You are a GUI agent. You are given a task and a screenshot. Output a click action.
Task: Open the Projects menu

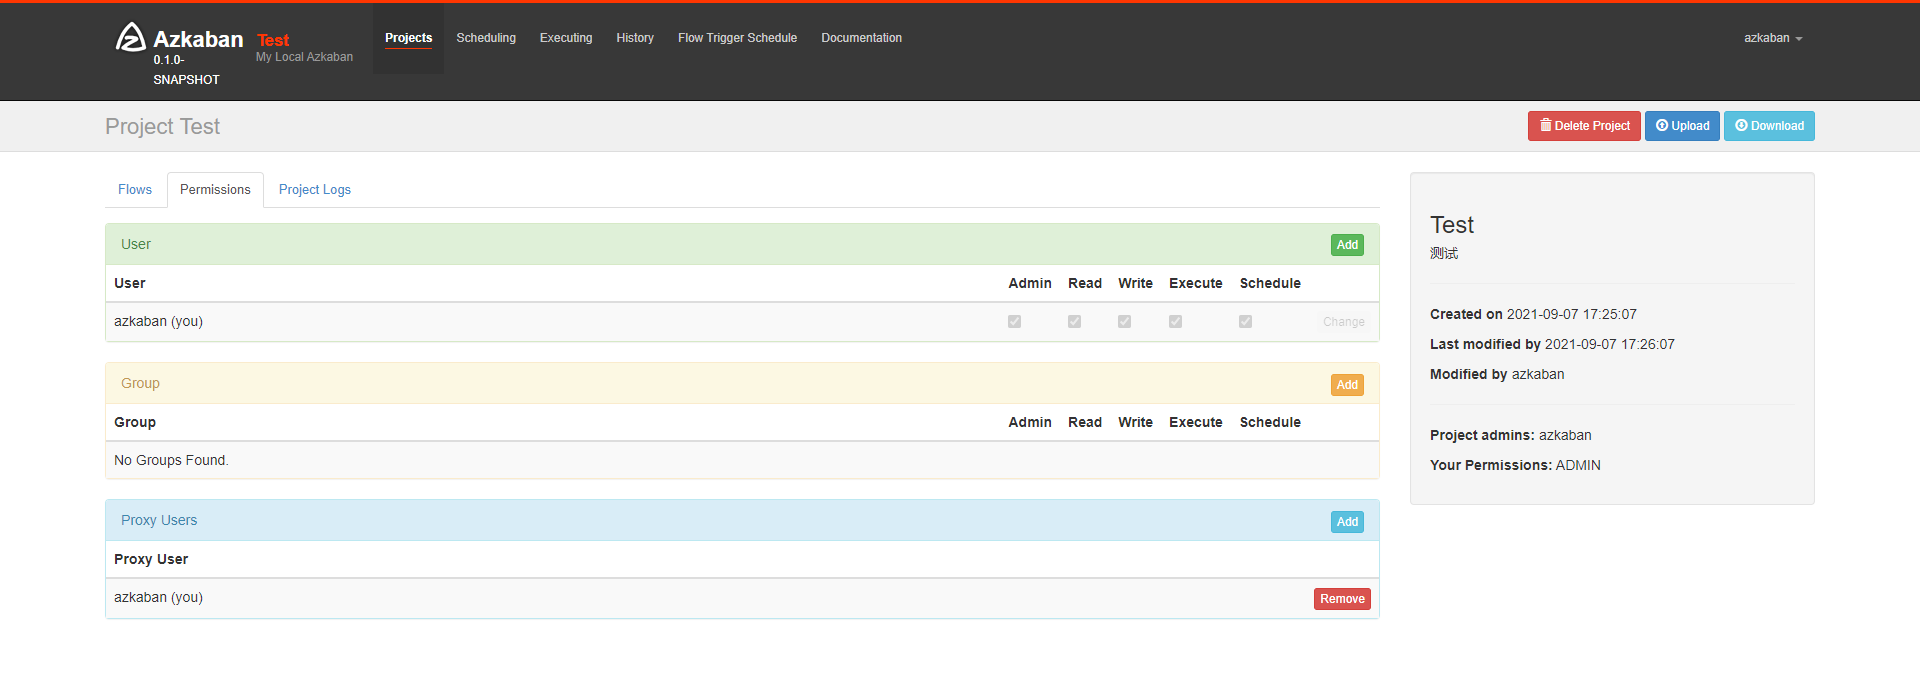click(x=409, y=38)
